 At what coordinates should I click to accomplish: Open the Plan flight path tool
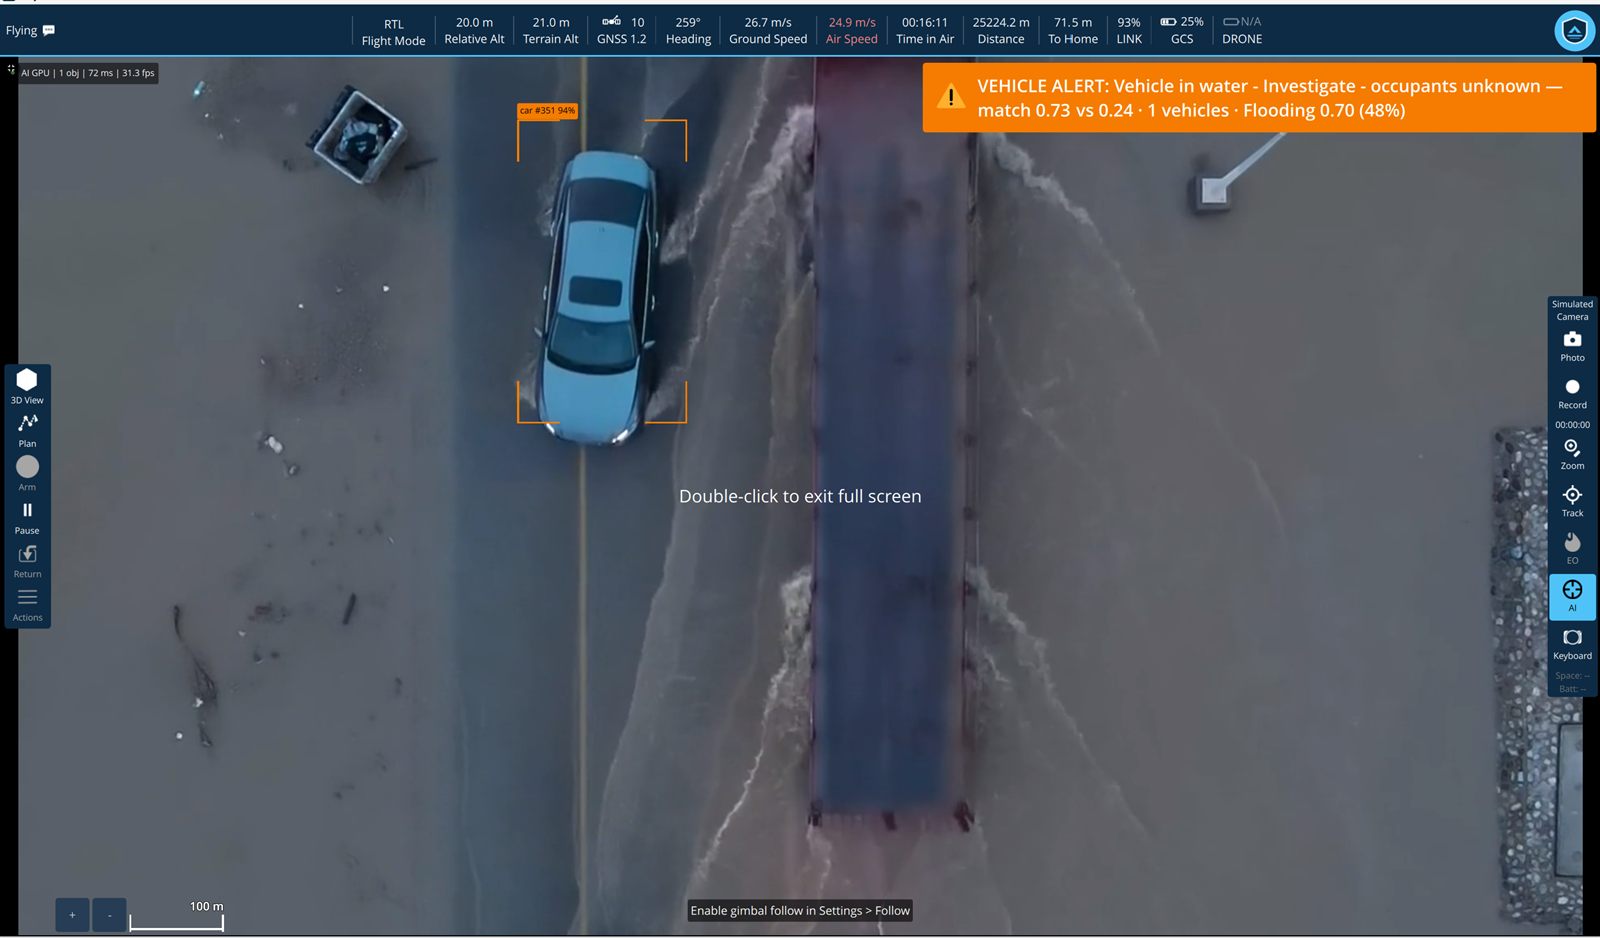pyautogui.click(x=27, y=430)
